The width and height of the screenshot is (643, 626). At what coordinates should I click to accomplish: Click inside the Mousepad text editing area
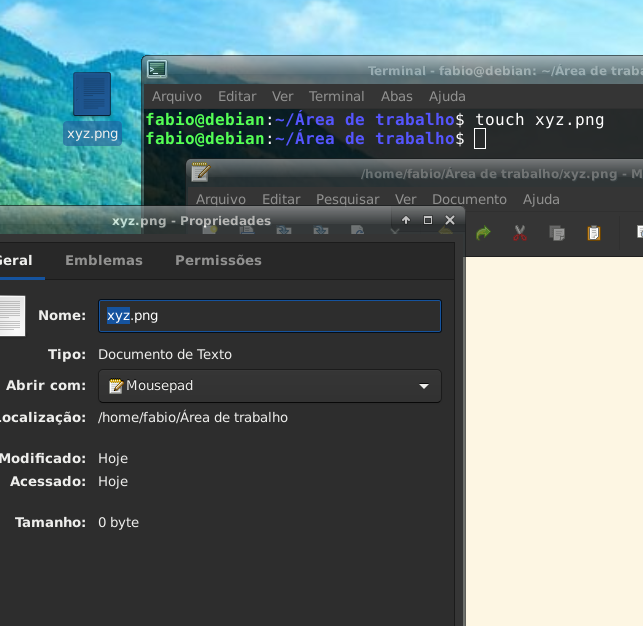pyautogui.click(x=554, y=441)
